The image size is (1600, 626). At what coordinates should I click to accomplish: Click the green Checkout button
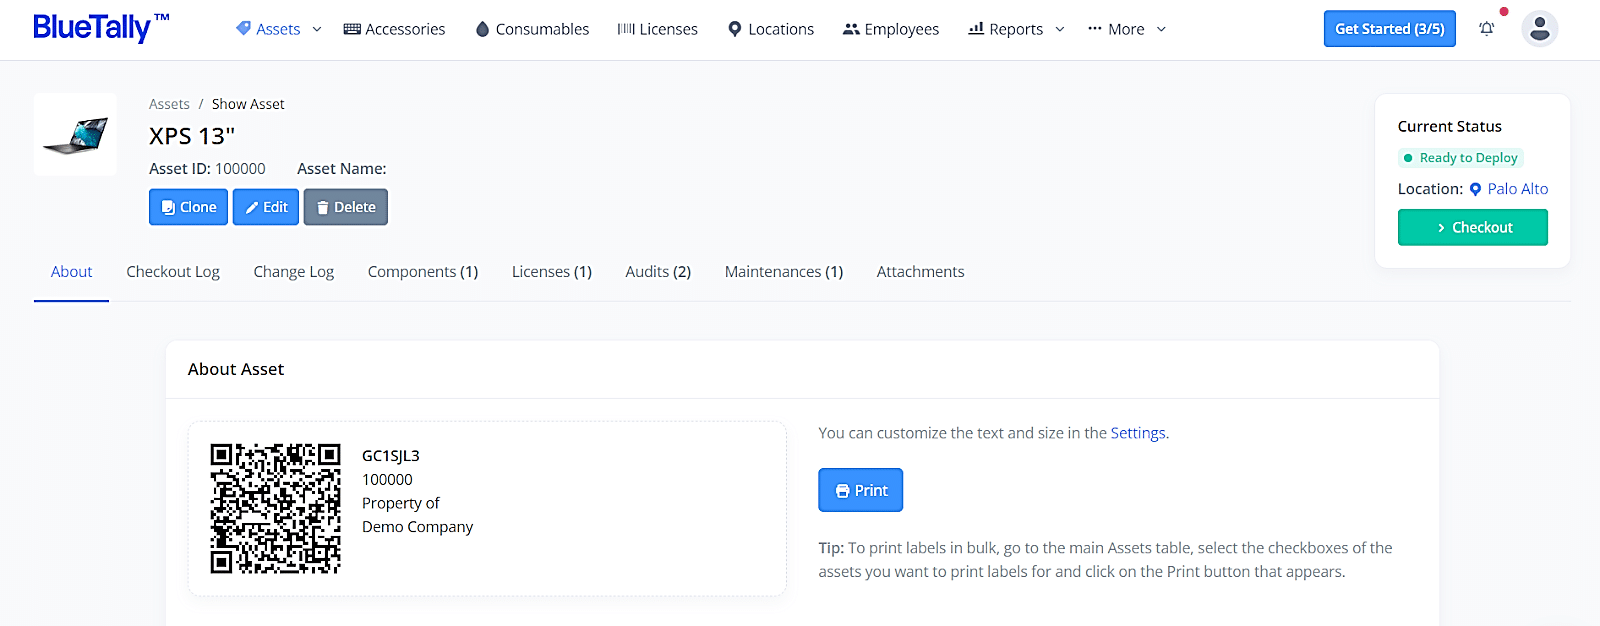(x=1472, y=227)
